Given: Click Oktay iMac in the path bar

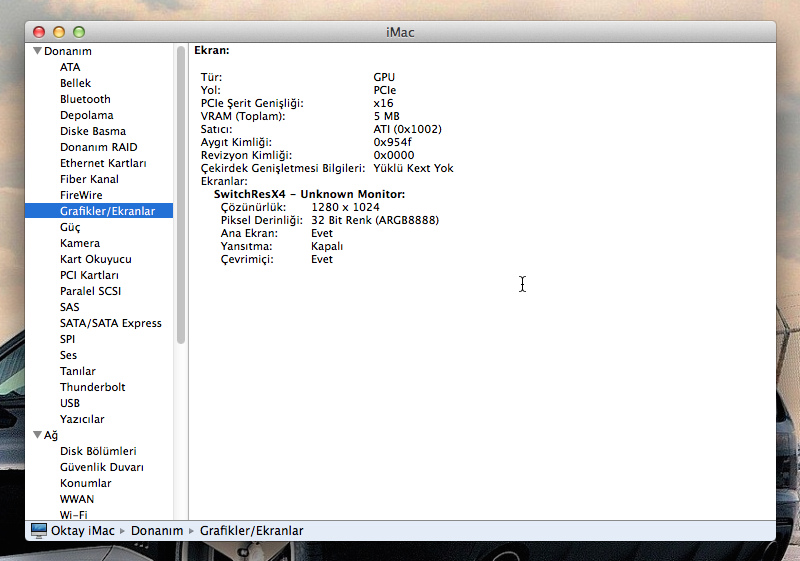Looking at the screenshot, I should coord(82,530).
